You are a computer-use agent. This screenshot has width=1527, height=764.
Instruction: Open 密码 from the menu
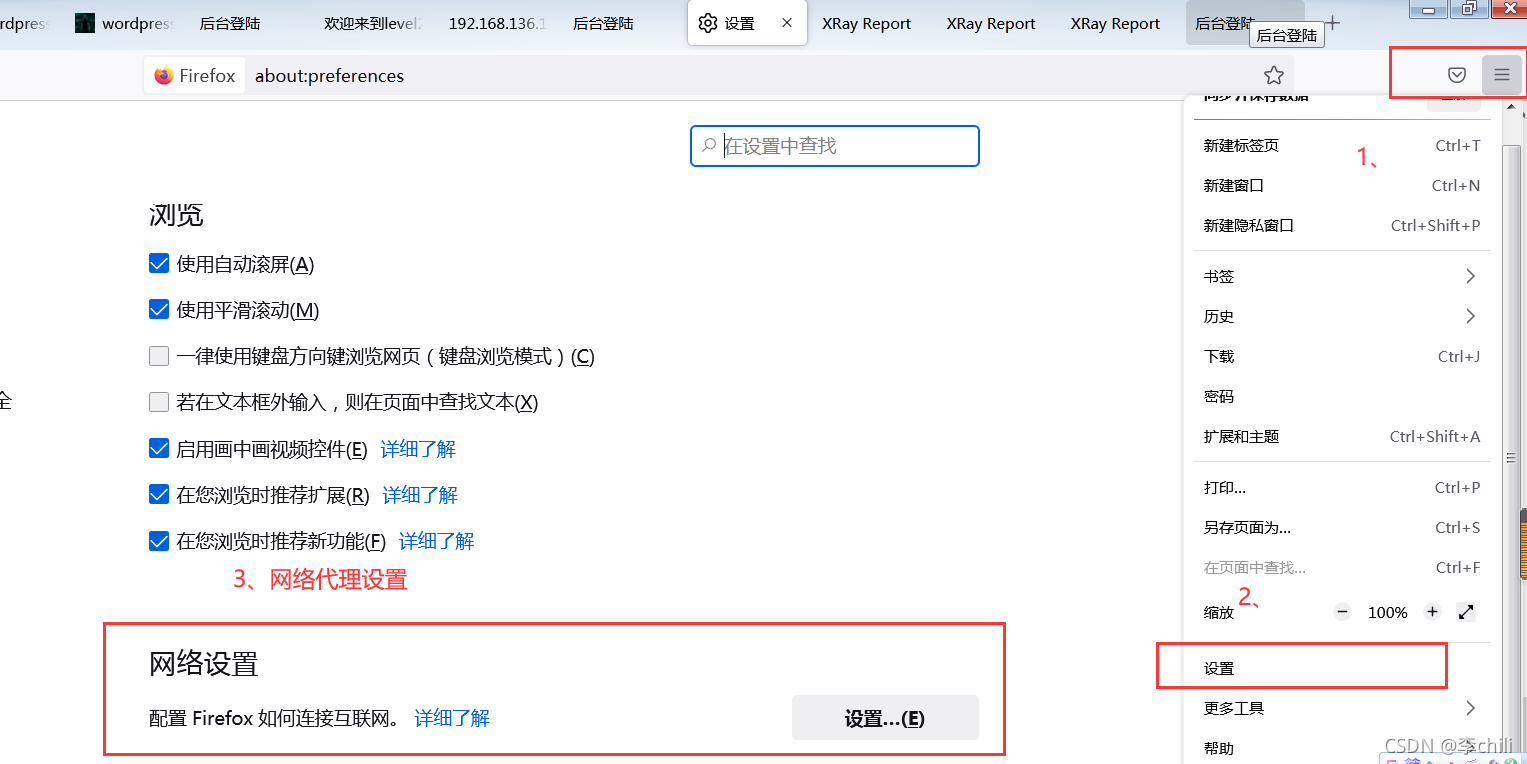(1340, 396)
